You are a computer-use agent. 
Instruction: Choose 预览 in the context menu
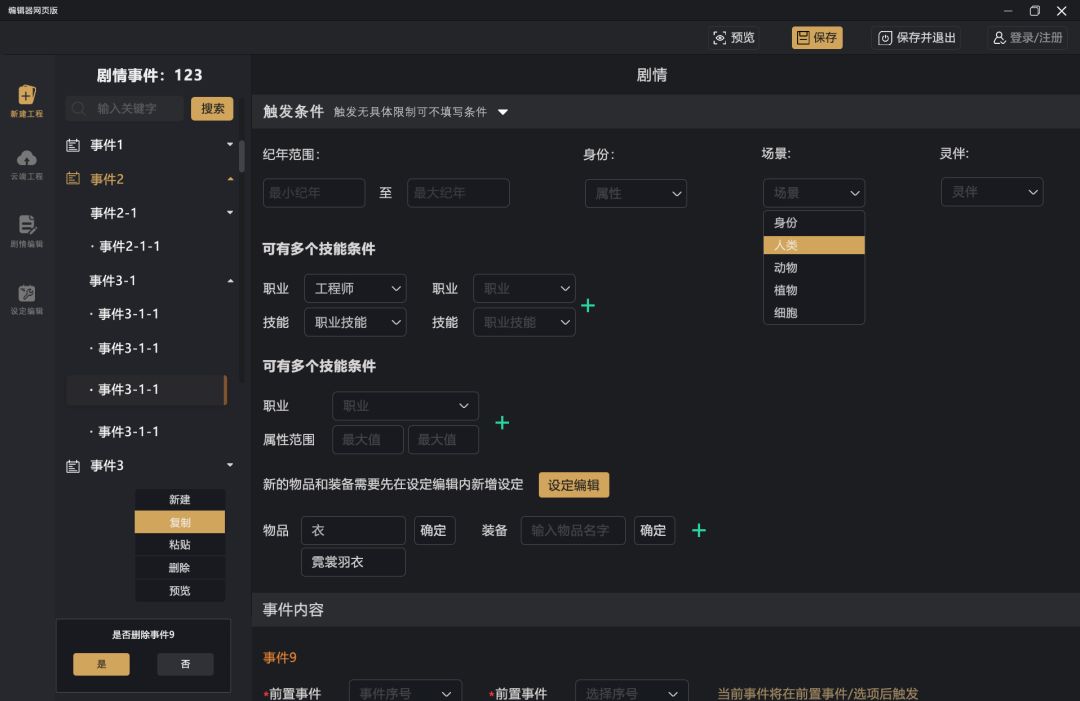point(180,591)
